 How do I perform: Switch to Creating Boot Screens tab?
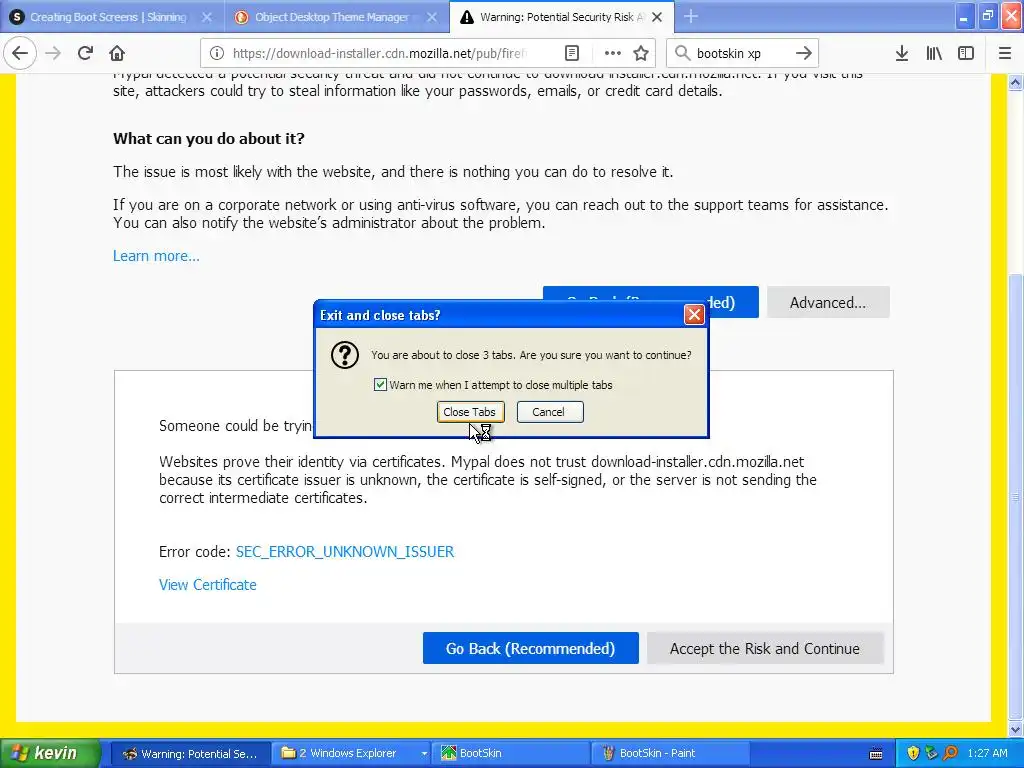point(108,17)
